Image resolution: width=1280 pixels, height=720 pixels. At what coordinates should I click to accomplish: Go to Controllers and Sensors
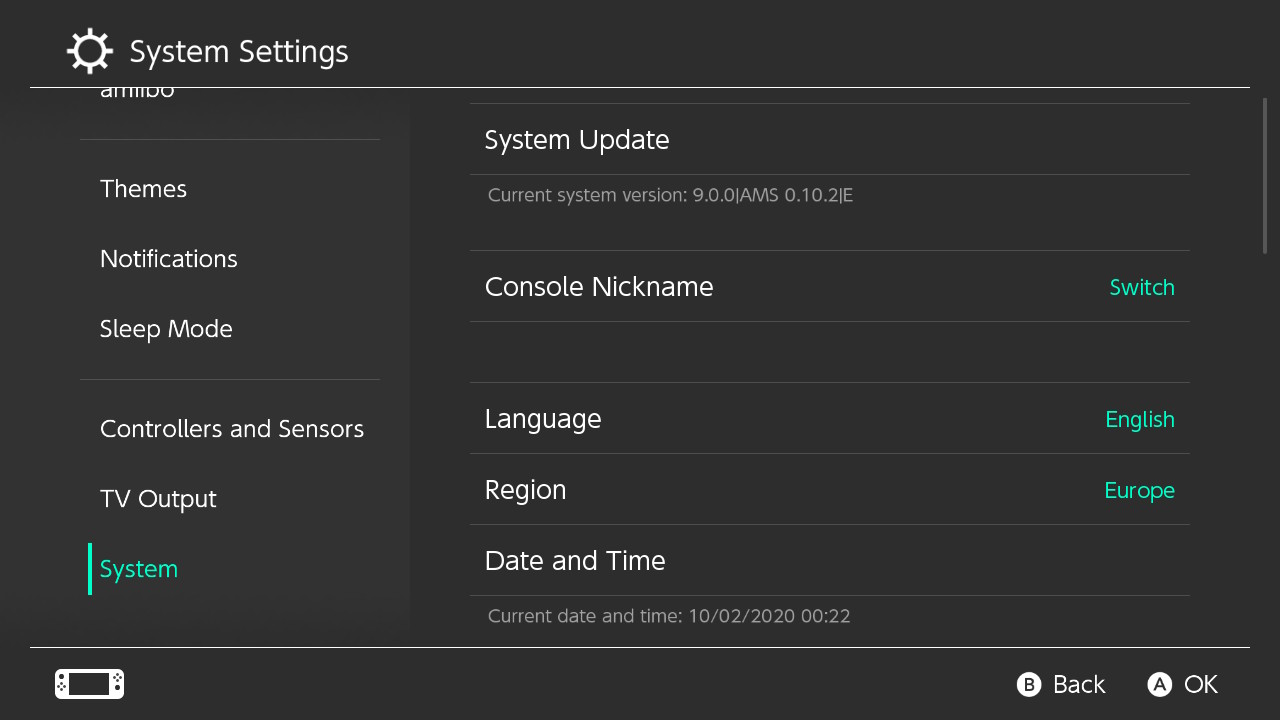[x=230, y=429]
